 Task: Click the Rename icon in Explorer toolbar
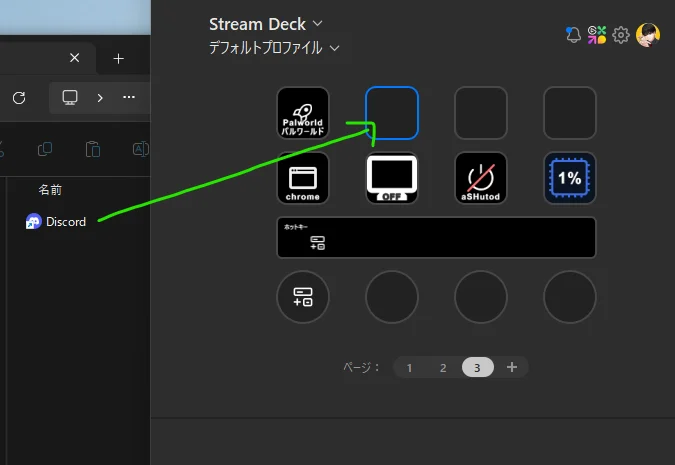[x=141, y=149]
